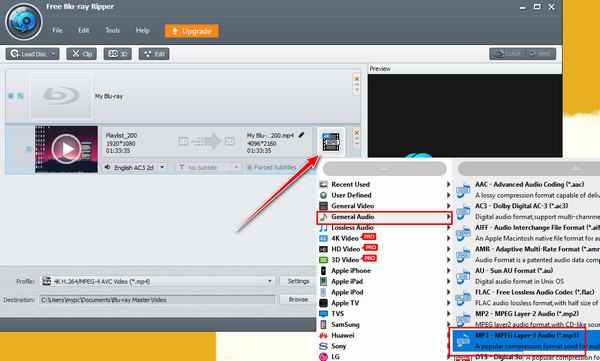
Task: Open the Clip tool
Action: point(82,54)
